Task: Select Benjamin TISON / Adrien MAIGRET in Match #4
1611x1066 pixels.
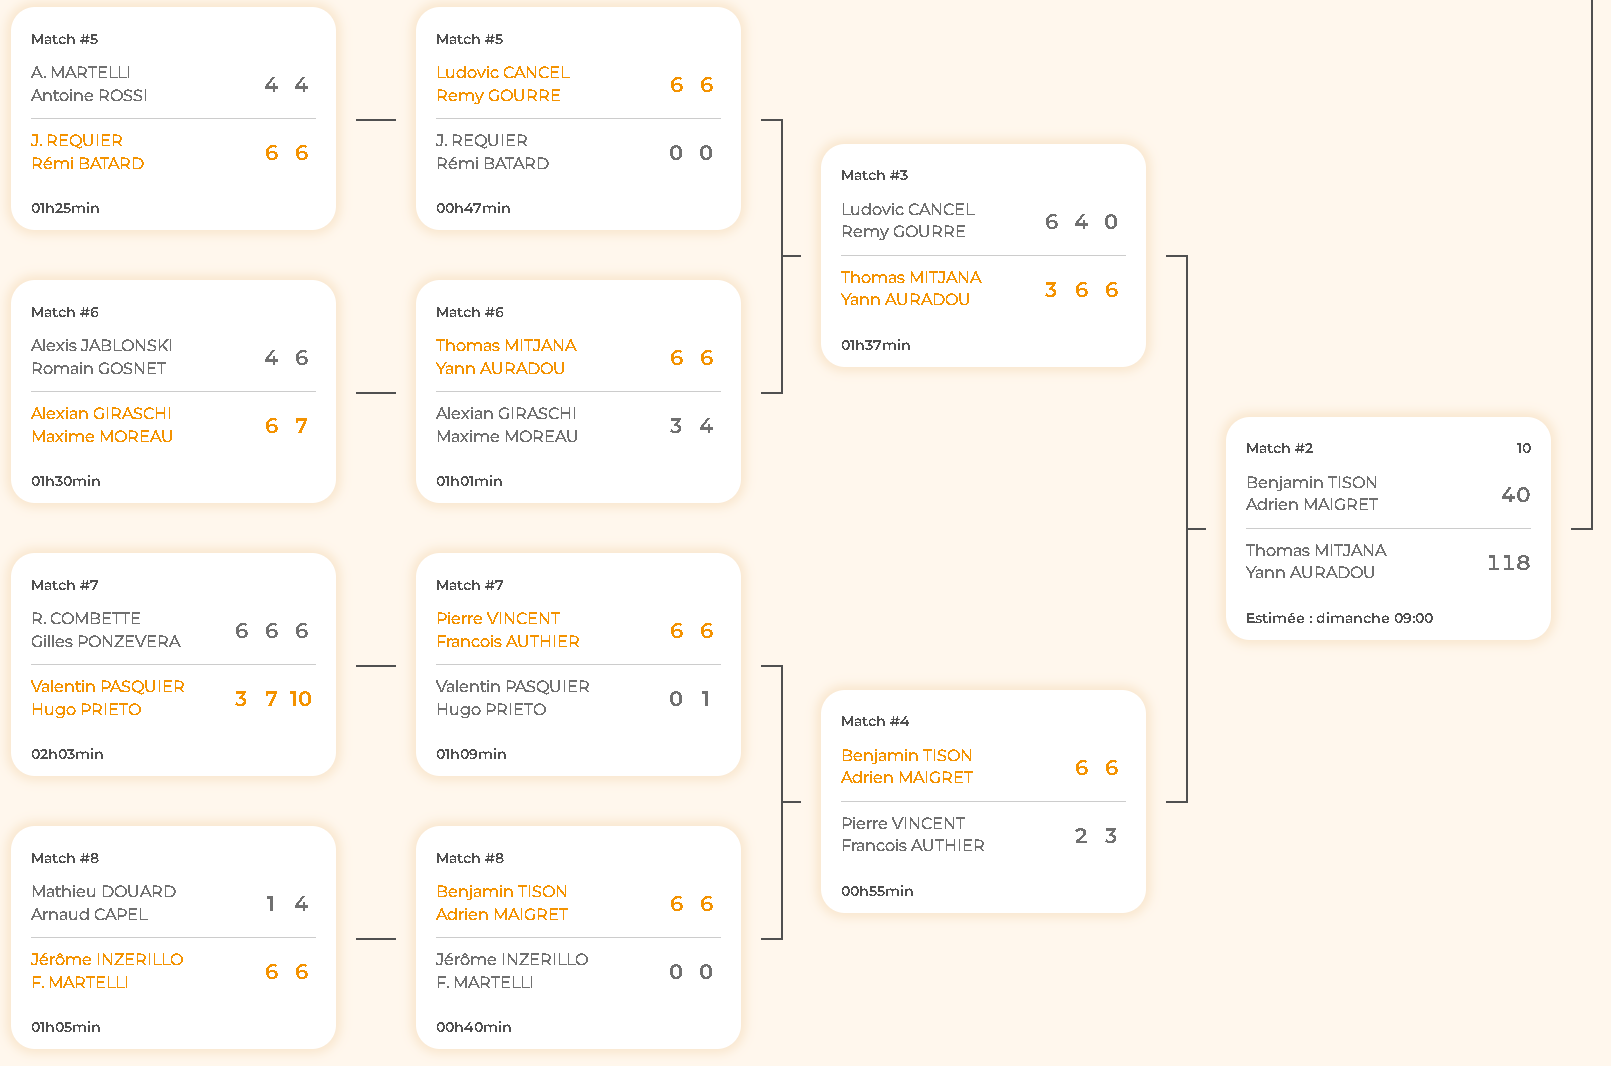Action: point(906,767)
